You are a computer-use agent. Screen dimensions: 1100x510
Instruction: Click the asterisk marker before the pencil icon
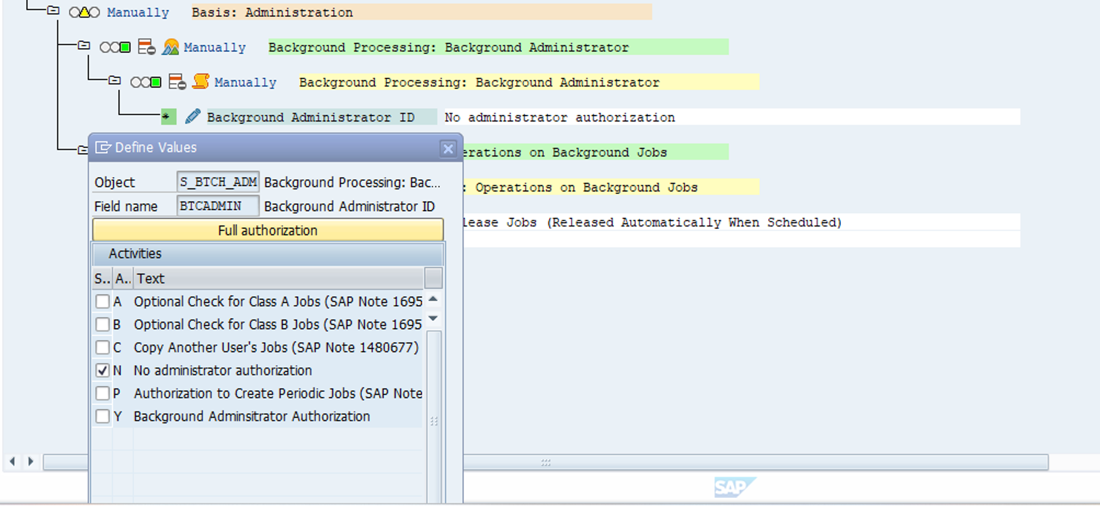click(168, 117)
